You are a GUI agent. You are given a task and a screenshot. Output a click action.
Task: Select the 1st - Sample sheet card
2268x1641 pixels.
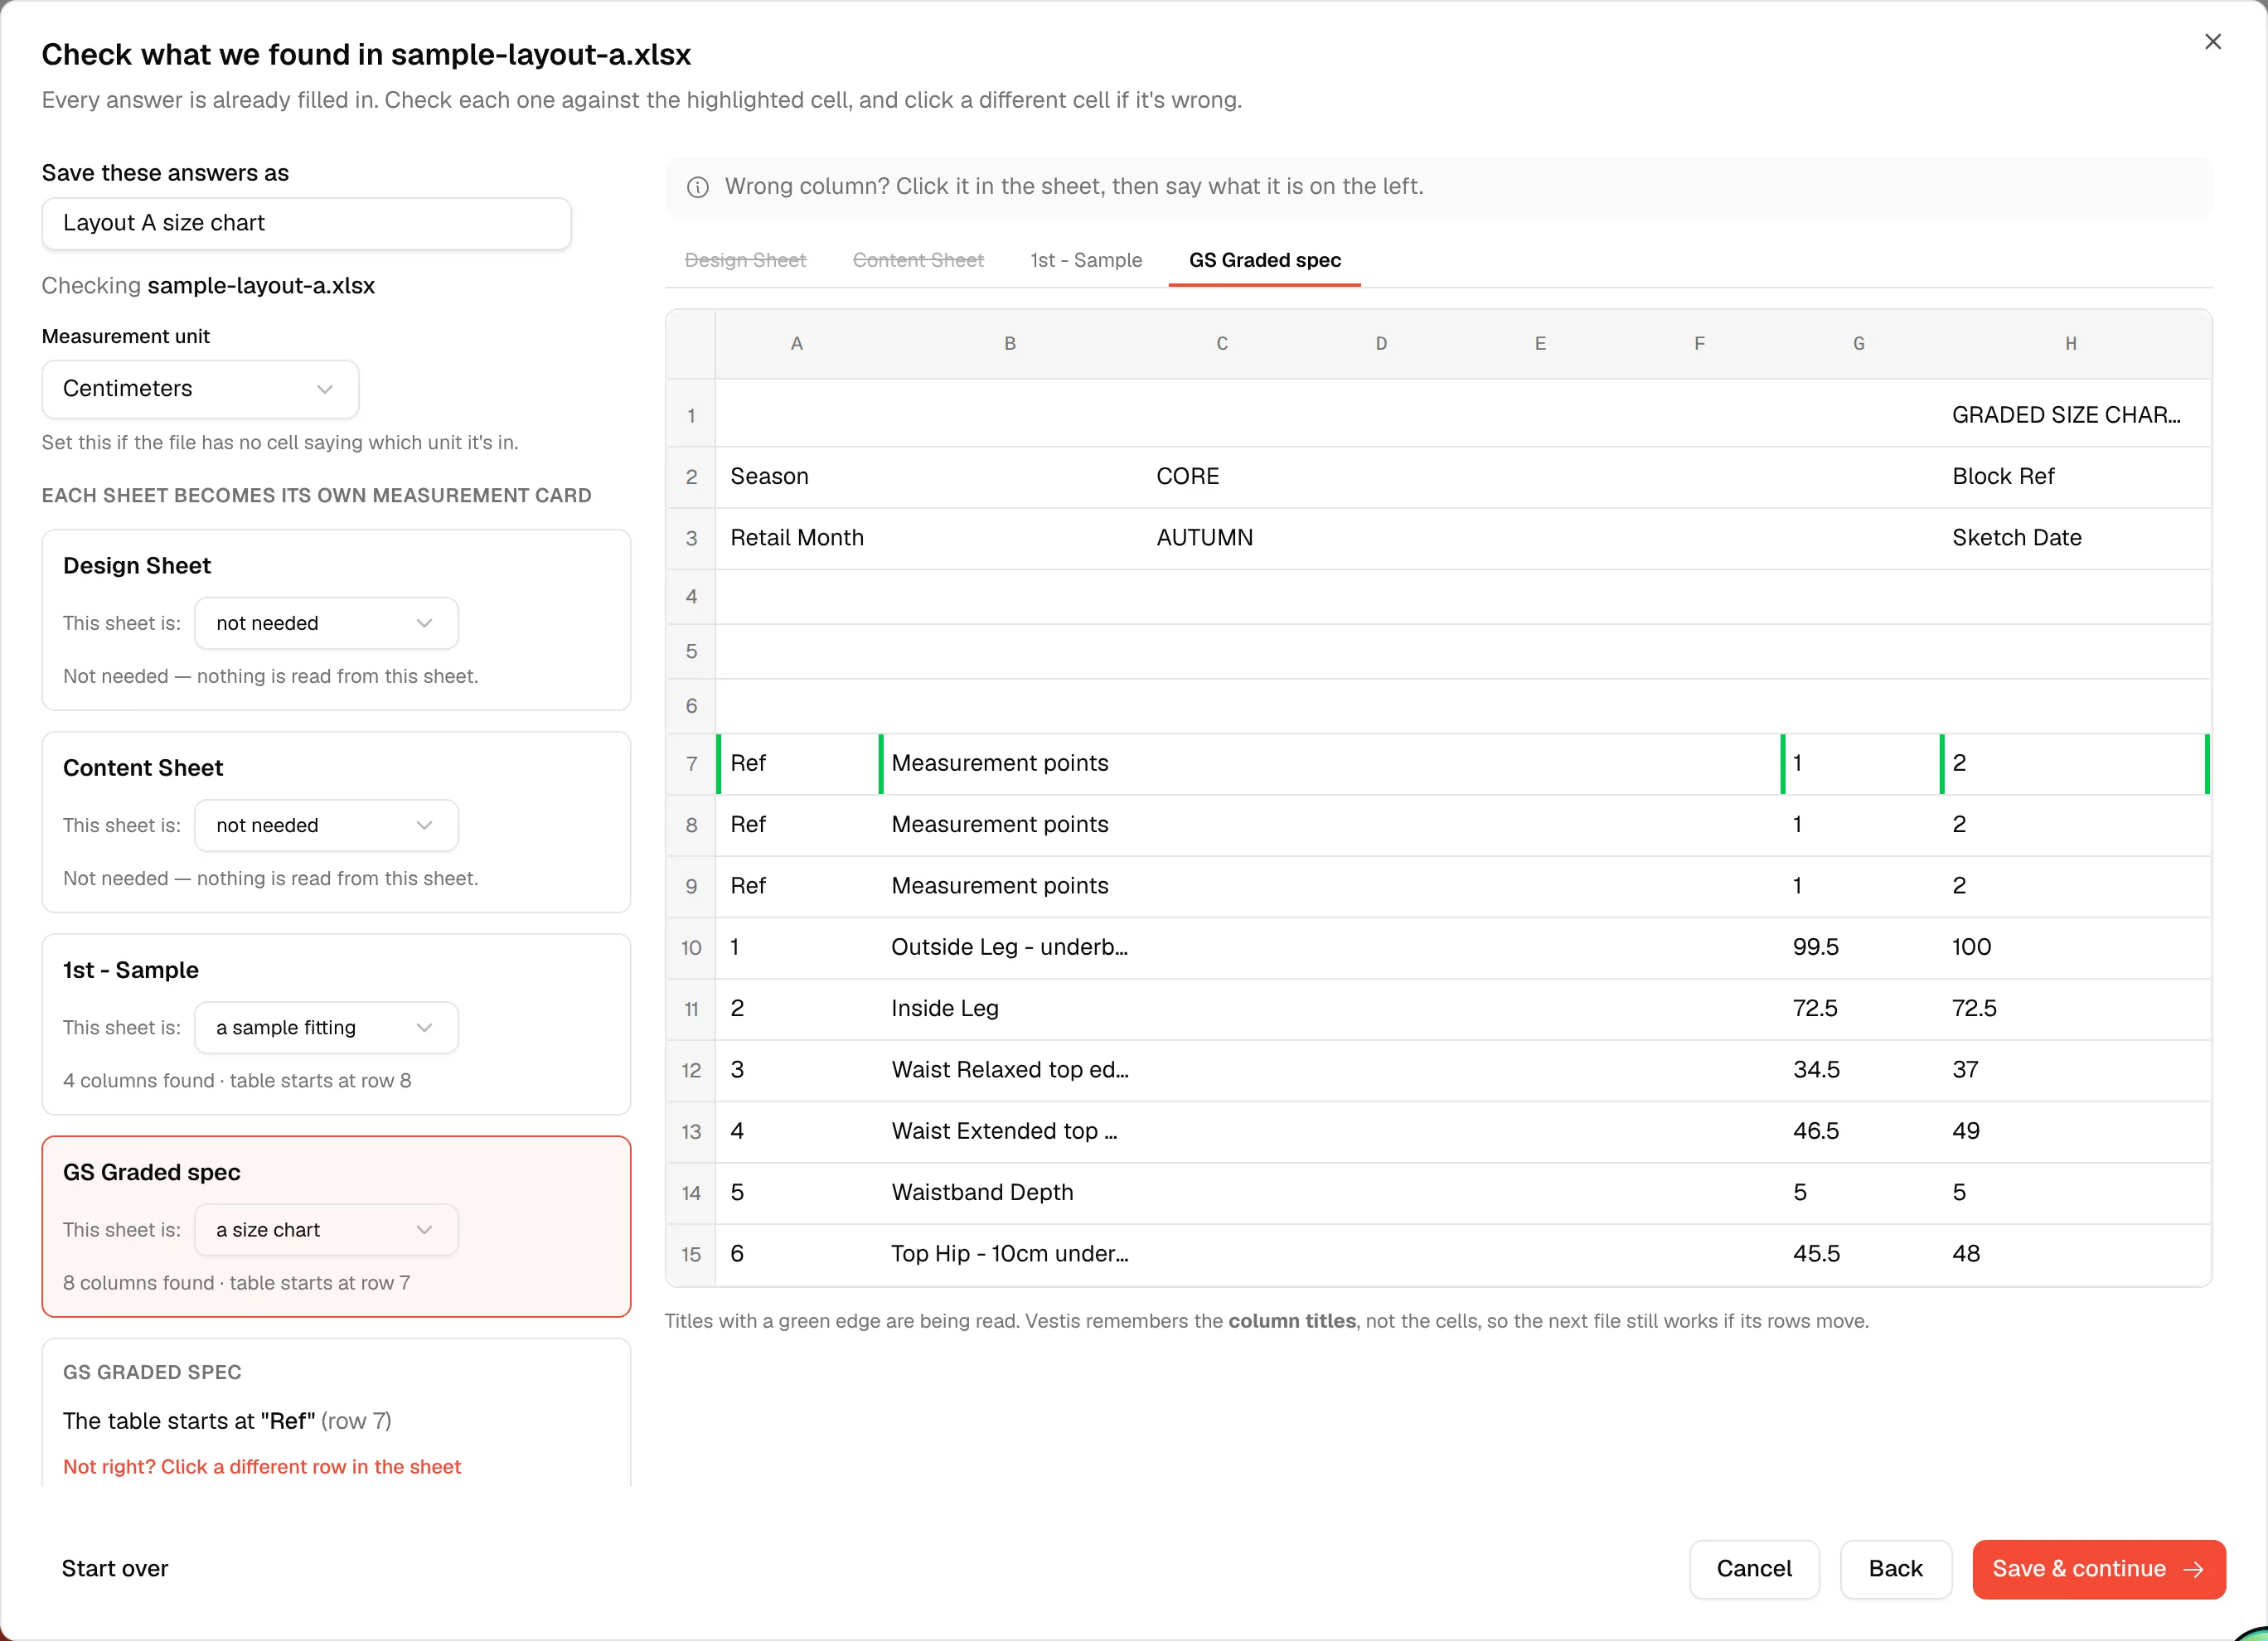point(336,1024)
